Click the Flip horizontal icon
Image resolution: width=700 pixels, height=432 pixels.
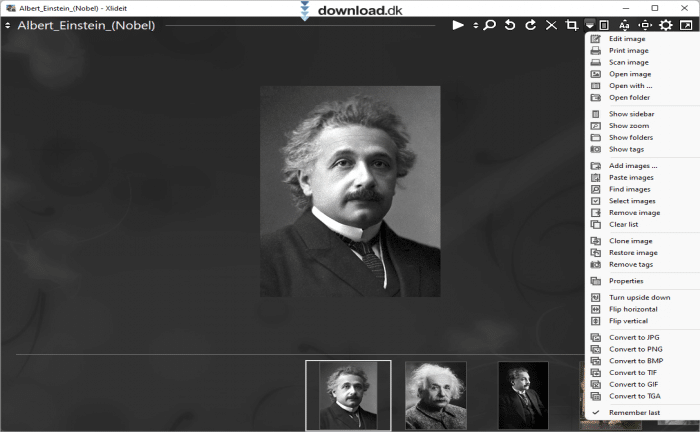click(596, 309)
